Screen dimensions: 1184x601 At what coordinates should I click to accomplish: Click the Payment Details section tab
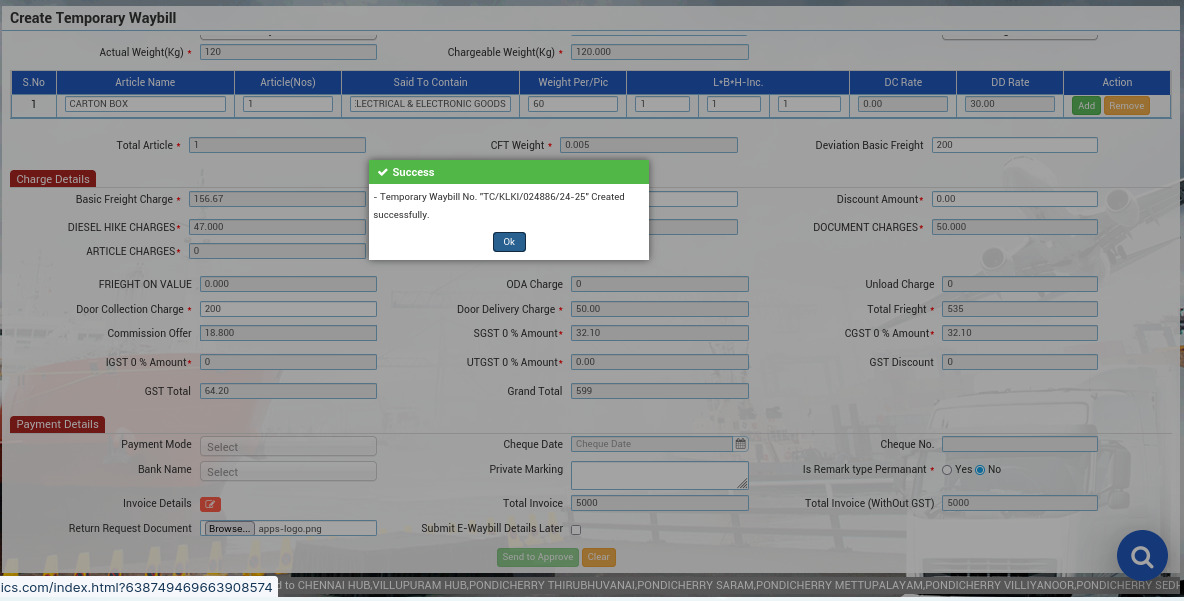[58, 424]
